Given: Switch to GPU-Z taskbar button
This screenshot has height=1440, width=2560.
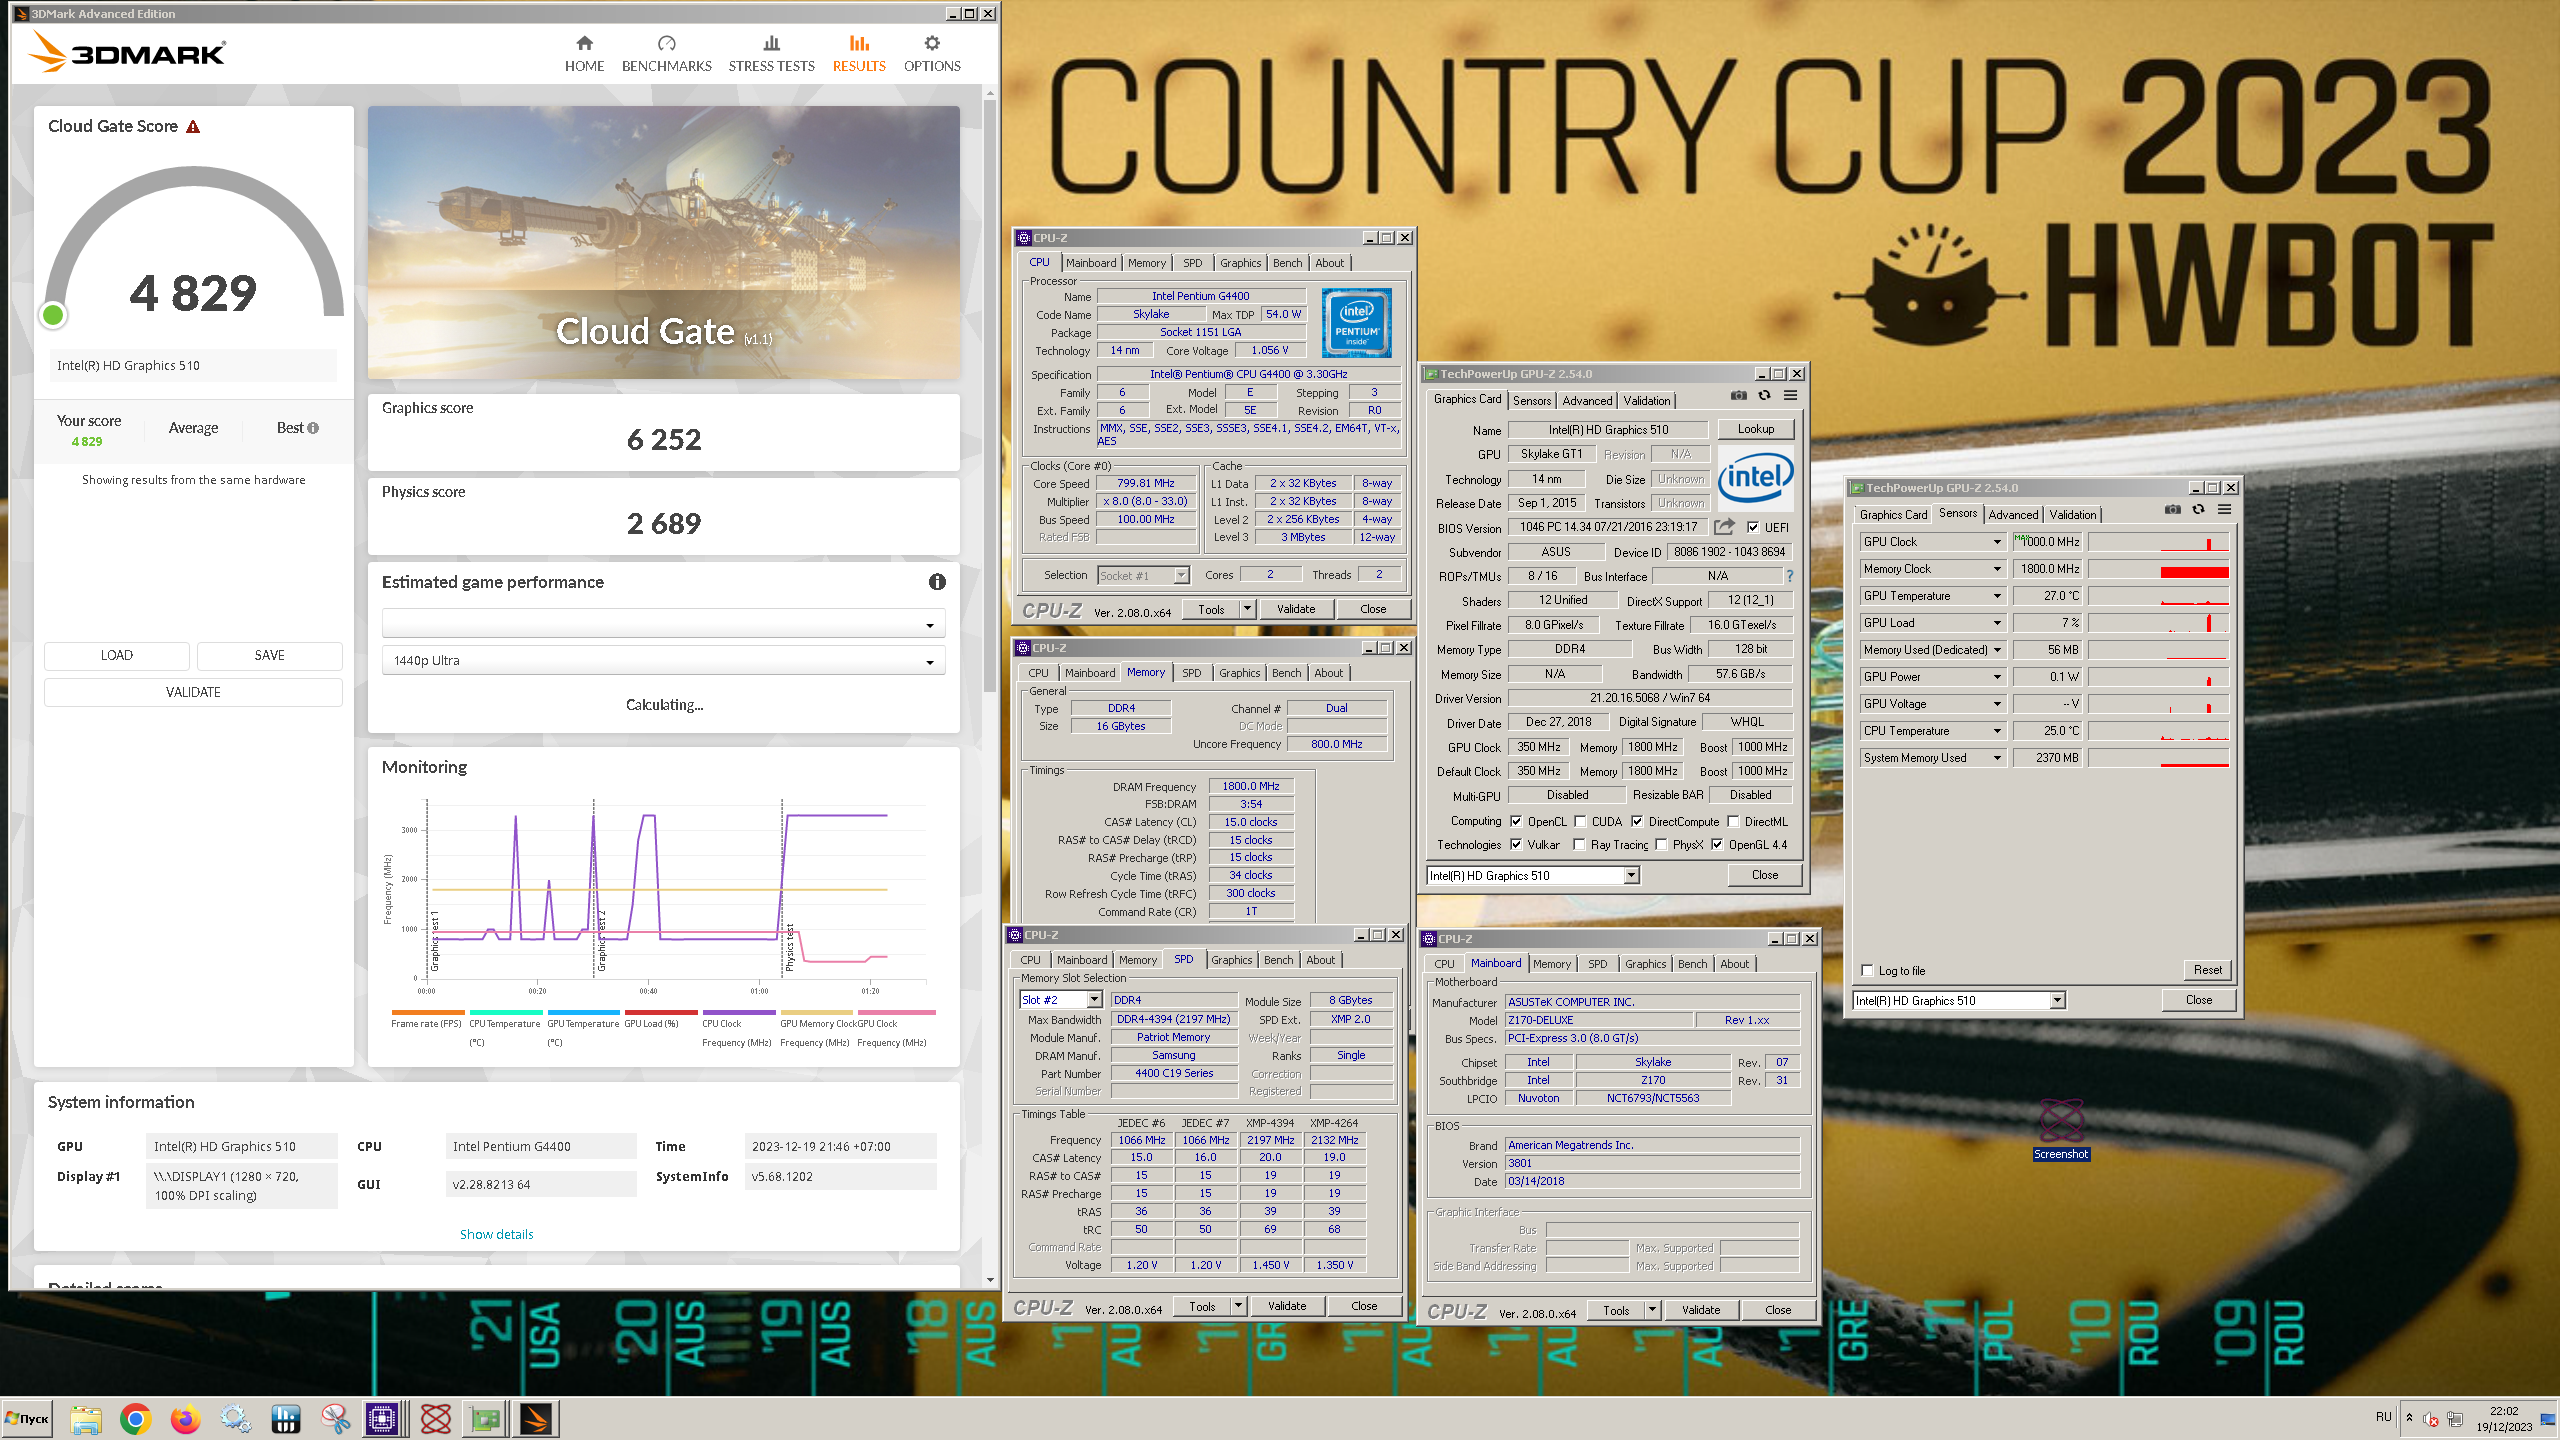Looking at the screenshot, I should (486, 1419).
